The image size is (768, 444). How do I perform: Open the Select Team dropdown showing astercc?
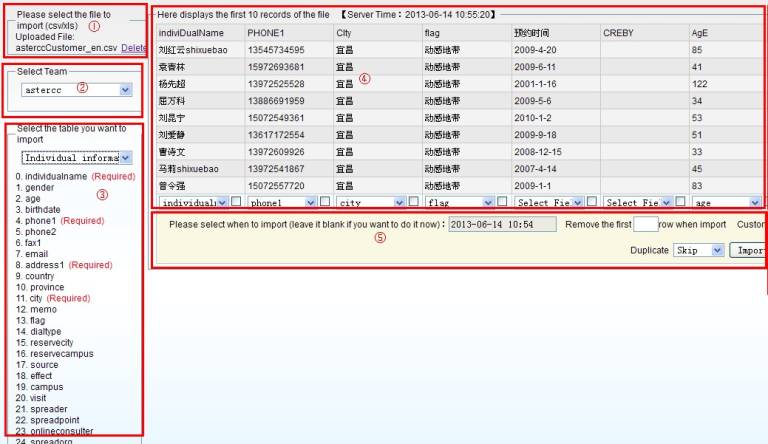pos(76,90)
